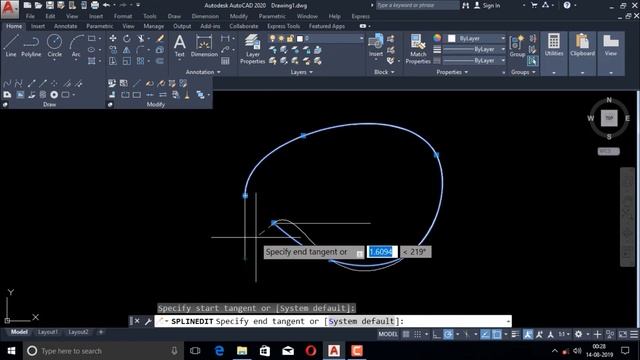
Task: Click the Sign In button
Action: (x=487, y=5)
